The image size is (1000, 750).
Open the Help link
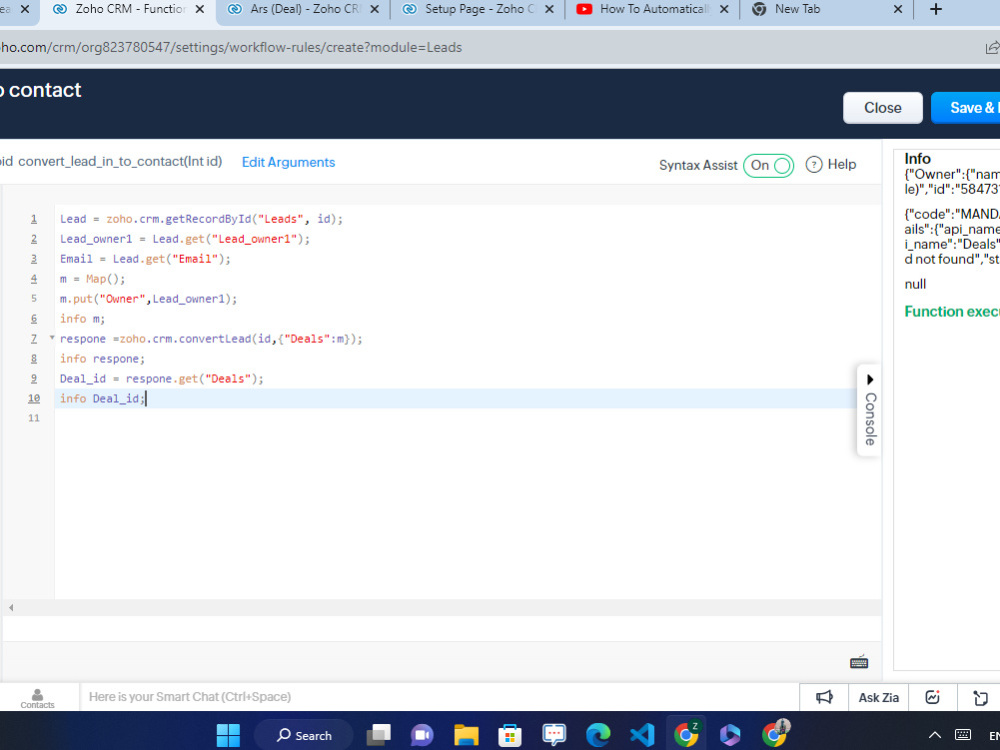841,165
